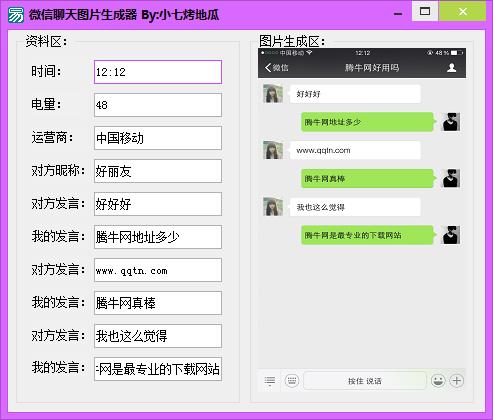
Task: Click the 电量: label
Action: (x=46, y=104)
